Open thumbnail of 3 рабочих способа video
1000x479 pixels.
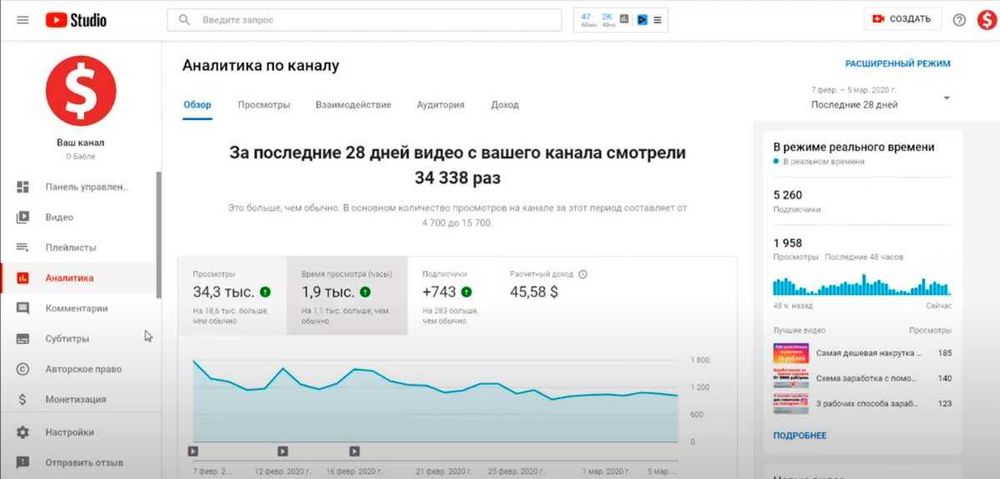click(791, 404)
